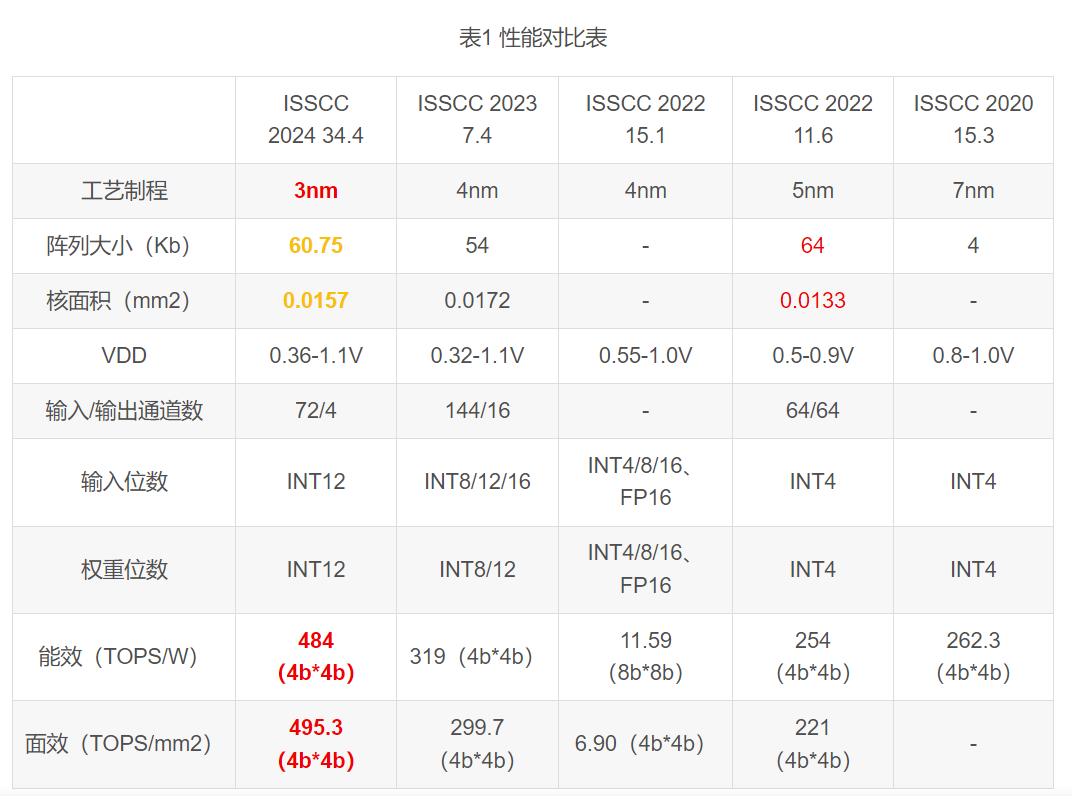Select the 0.5-0.9V cell

pyautogui.click(x=813, y=356)
